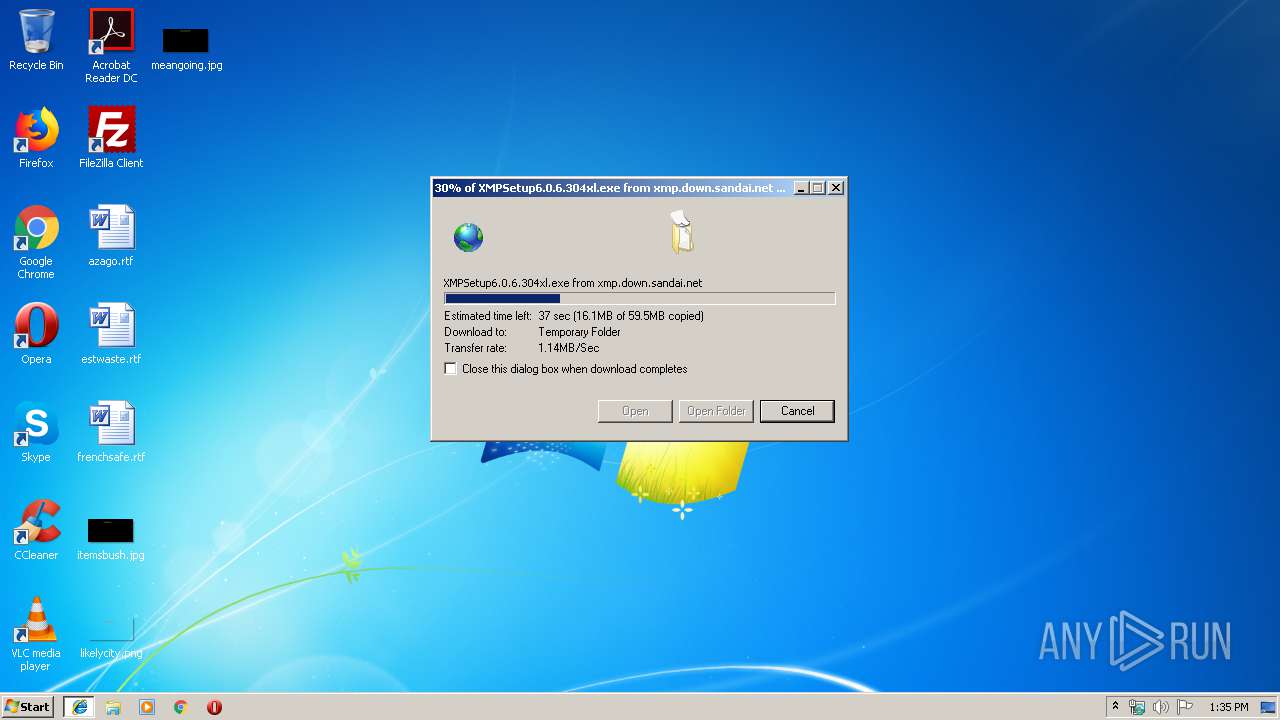Open Google Chrome desktop shortcut
The height and width of the screenshot is (720, 1280).
pos(36,242)
